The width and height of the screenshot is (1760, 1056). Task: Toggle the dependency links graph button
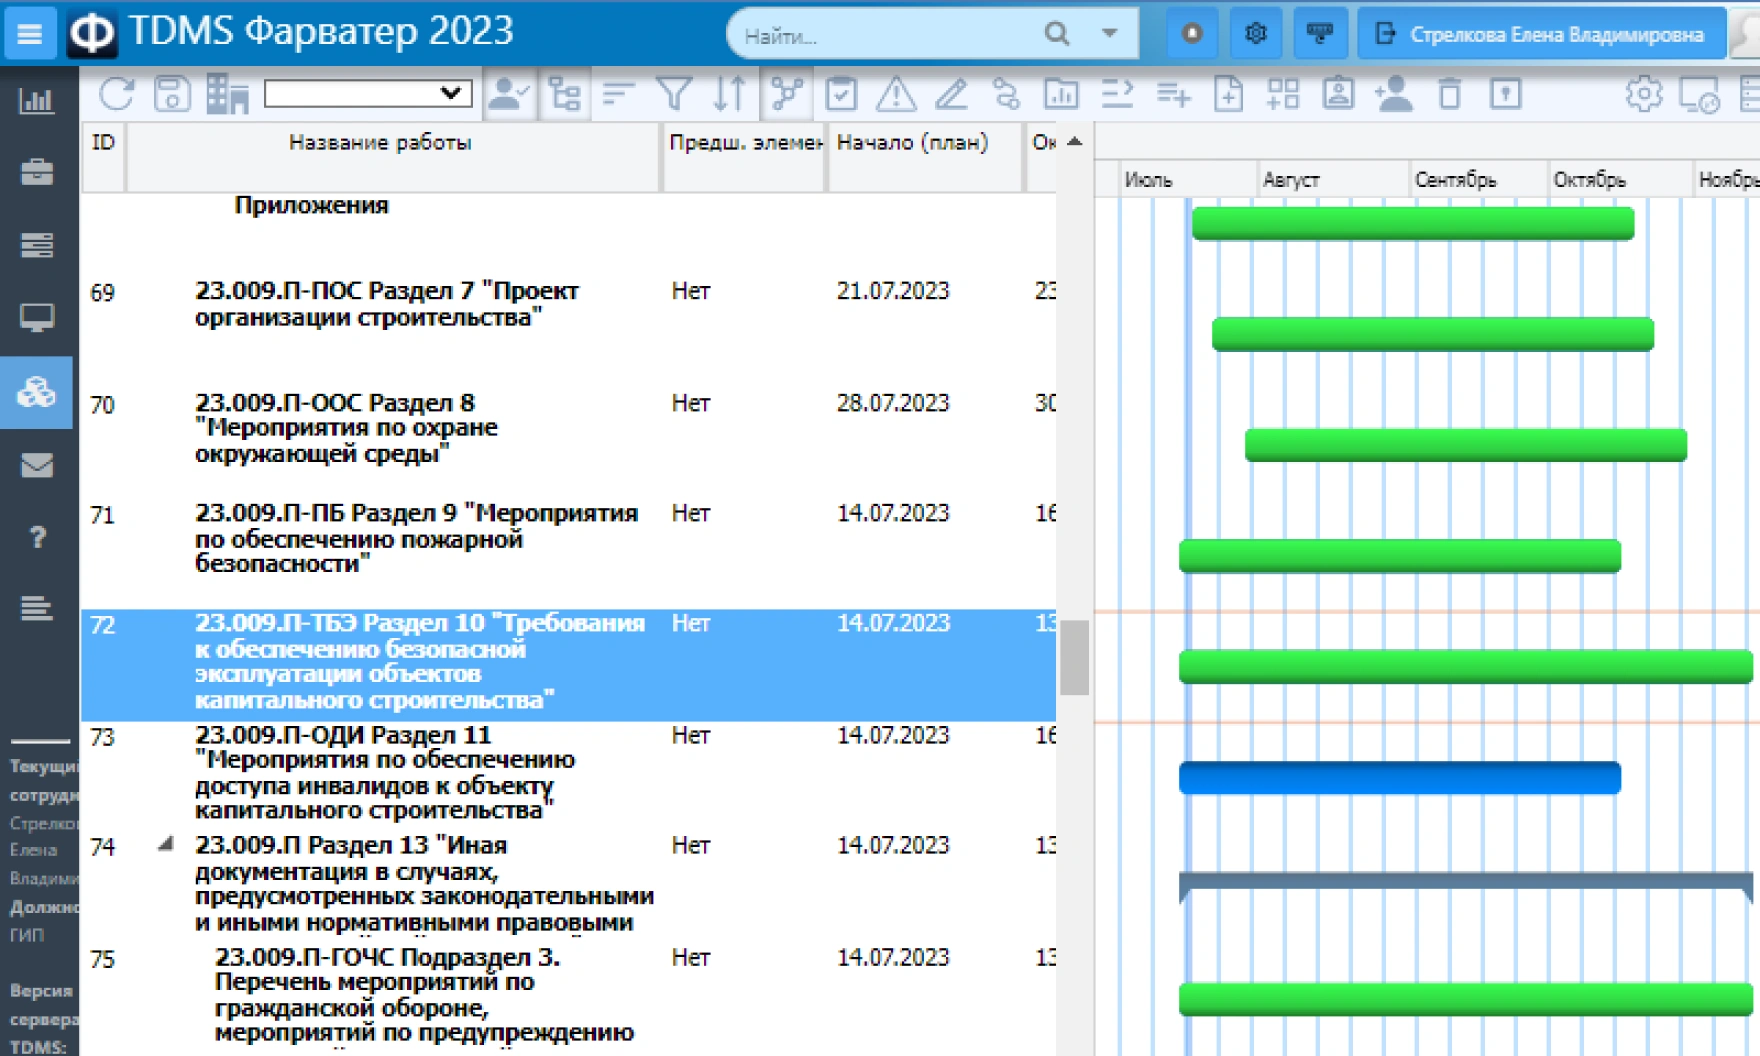click(x=787, y=94)
